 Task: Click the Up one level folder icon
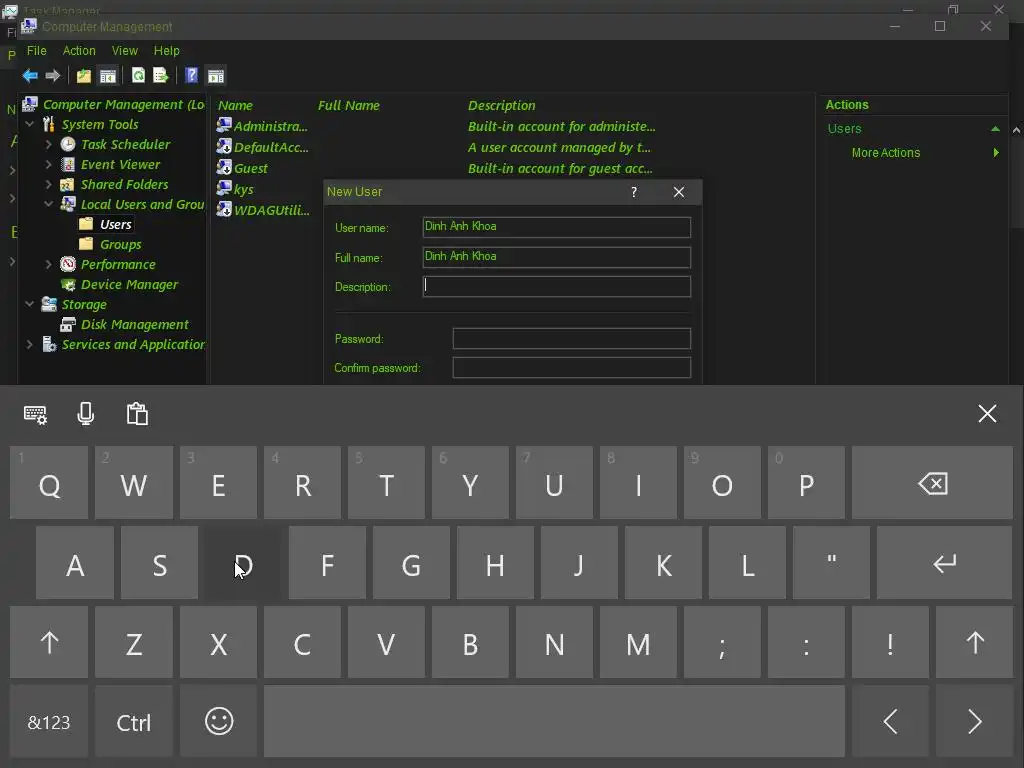pyautogui.click(x=84, y=76)
